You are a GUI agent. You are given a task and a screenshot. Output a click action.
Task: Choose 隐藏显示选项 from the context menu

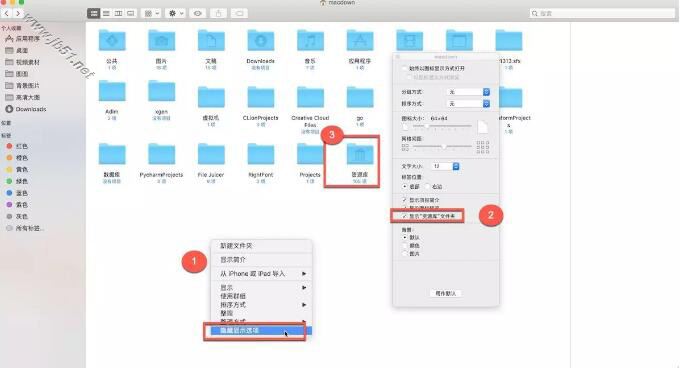pos(262,331)
